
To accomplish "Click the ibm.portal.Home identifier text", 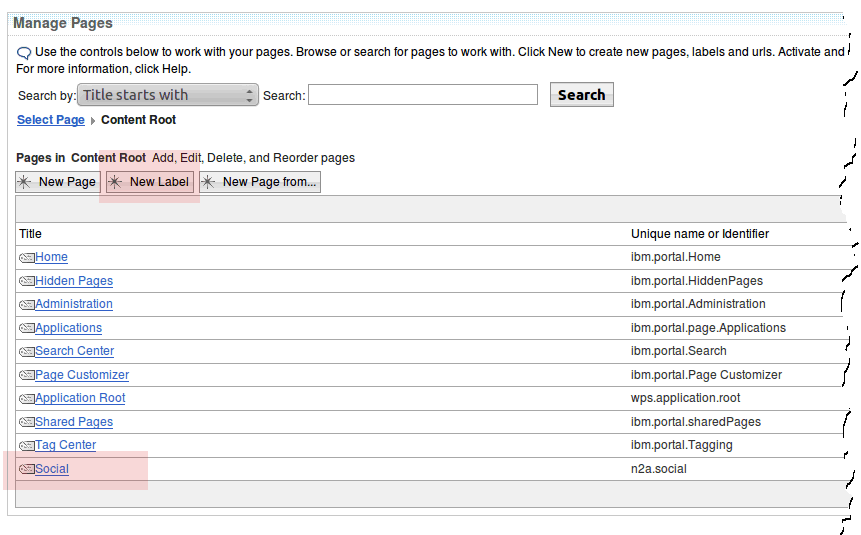I will (675, 257).
